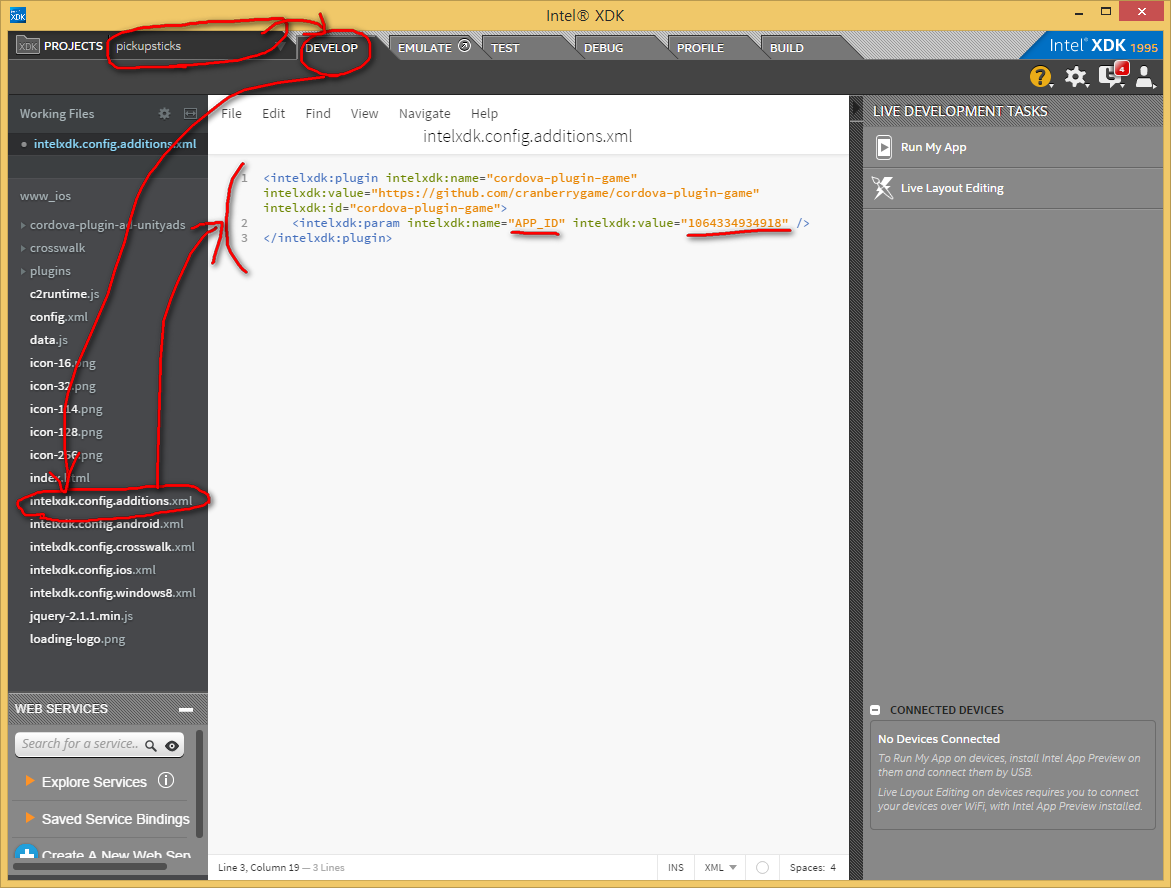Collapse the right panel toggle arrow

click(x=856, y=109)
